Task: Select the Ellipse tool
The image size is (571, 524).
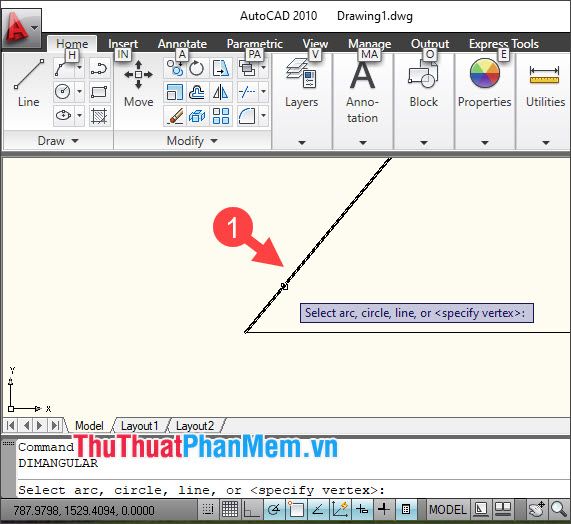Action: 63,116
